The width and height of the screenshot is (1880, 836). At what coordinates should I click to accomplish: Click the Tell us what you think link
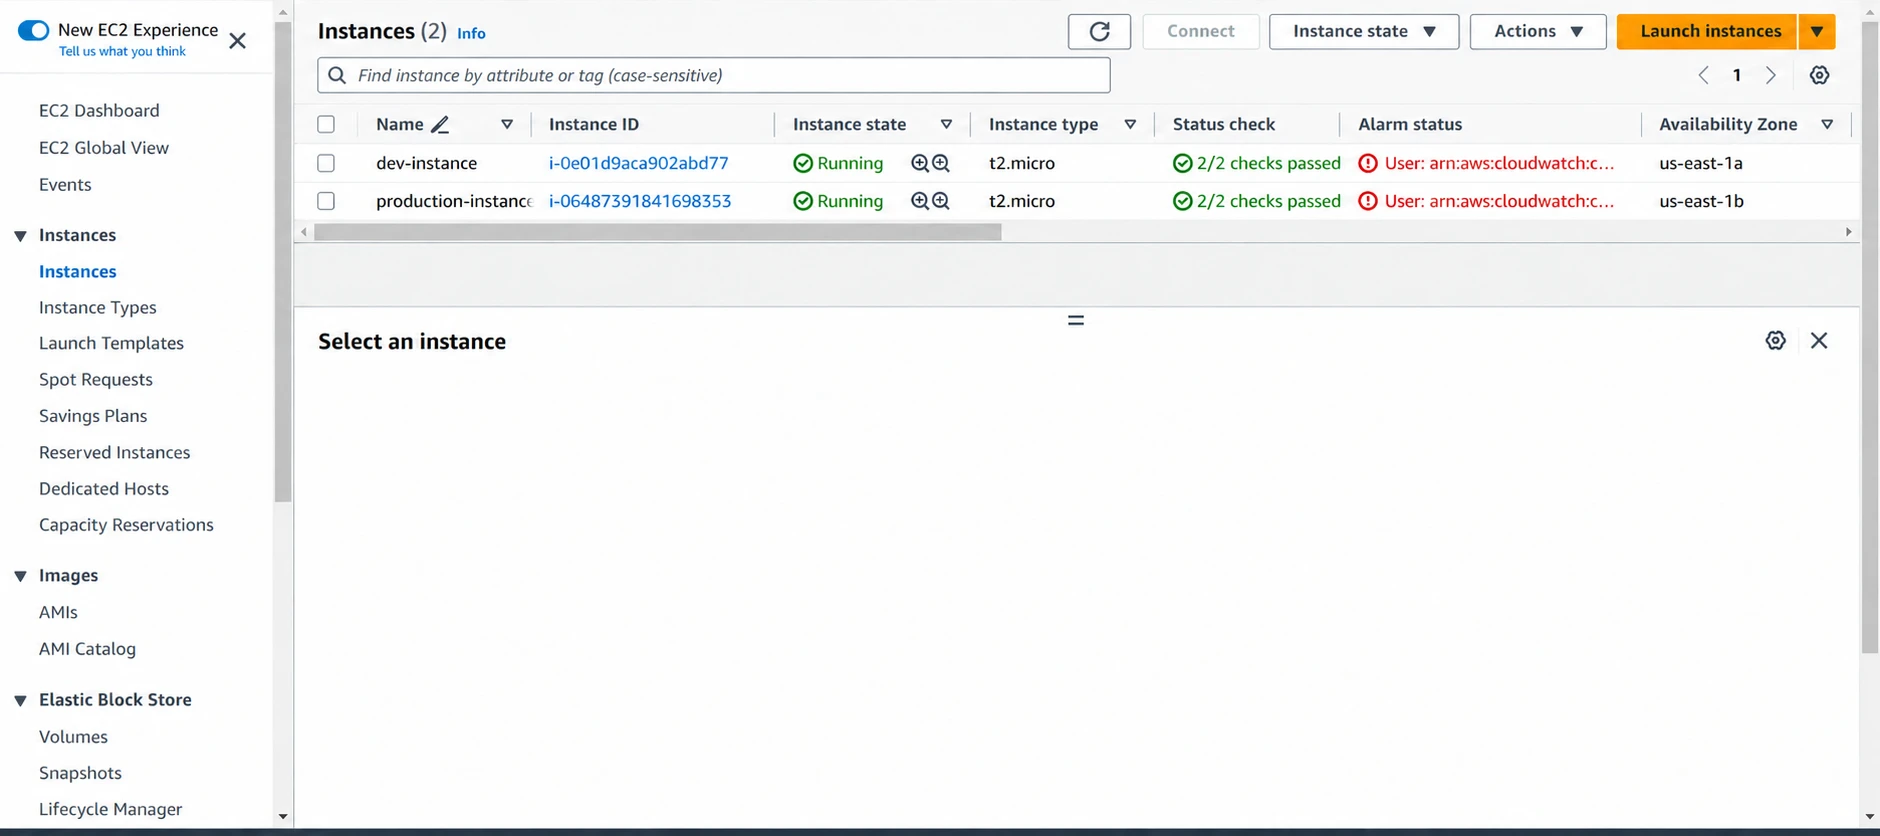click(122, 51)
